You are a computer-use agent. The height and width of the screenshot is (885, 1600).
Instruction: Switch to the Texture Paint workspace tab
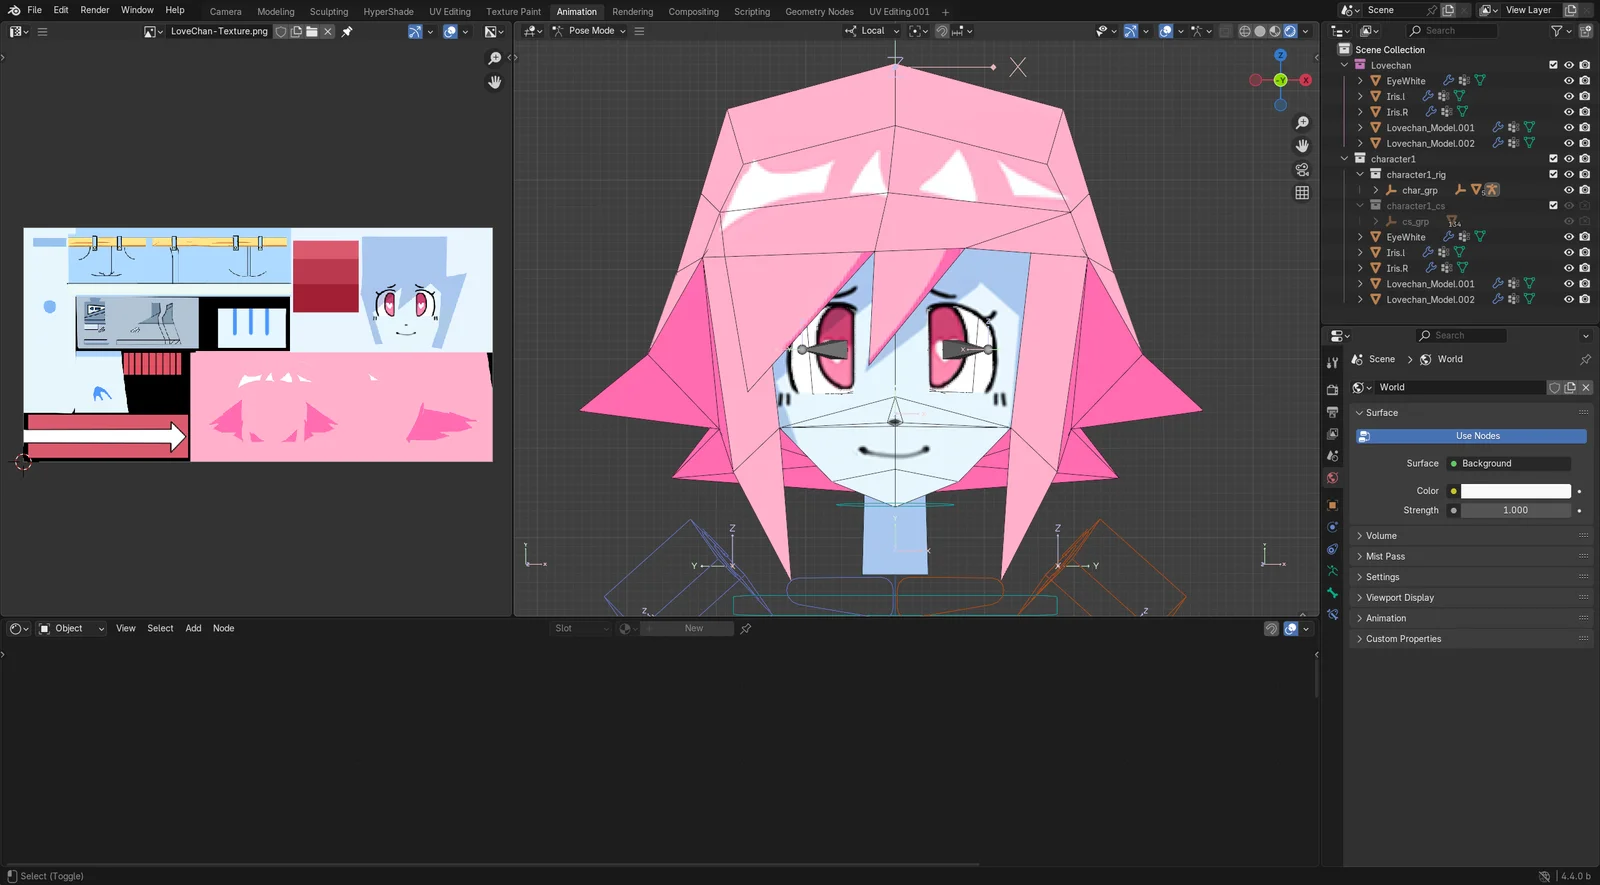pyautogui.click(x=513, y=12)
